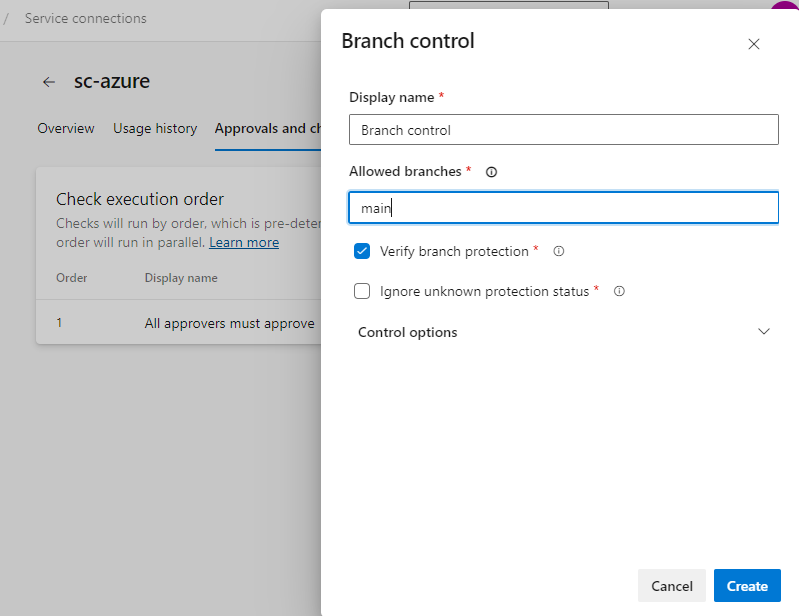Click the Allowed branches info icon
The height and width of the screenshot is (616, 799).
click(x=491, y=172)
